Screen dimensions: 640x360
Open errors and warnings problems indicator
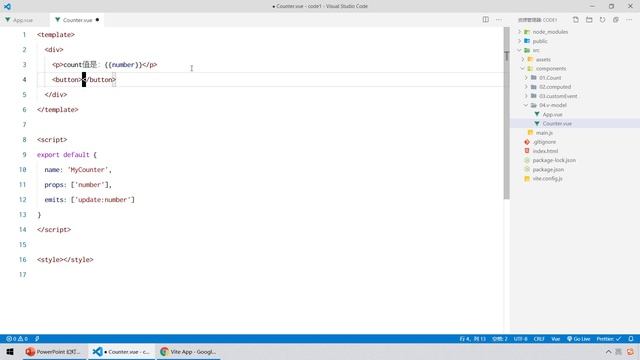pyautogui.click(x=17, y=339)
